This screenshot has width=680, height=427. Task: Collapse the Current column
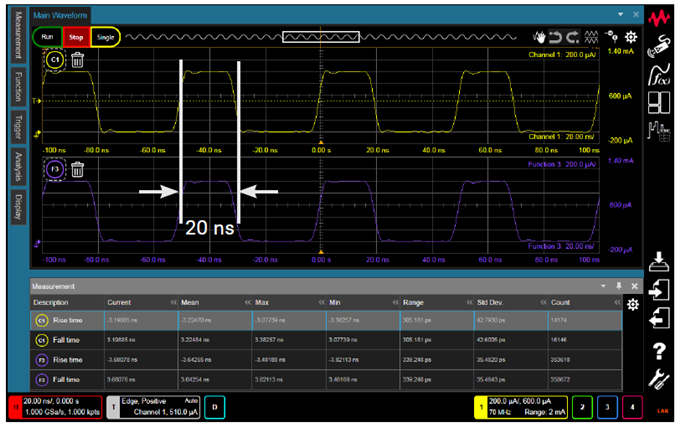pyautogui.click(x=173, y=302)
